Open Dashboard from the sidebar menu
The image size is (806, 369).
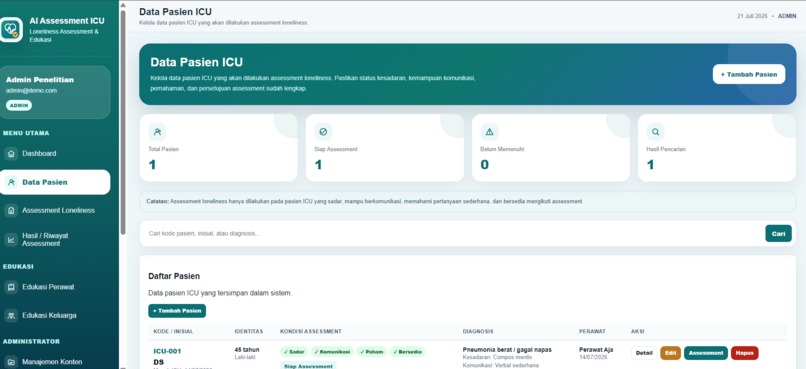pyautogui.click(x=54, y=154)
